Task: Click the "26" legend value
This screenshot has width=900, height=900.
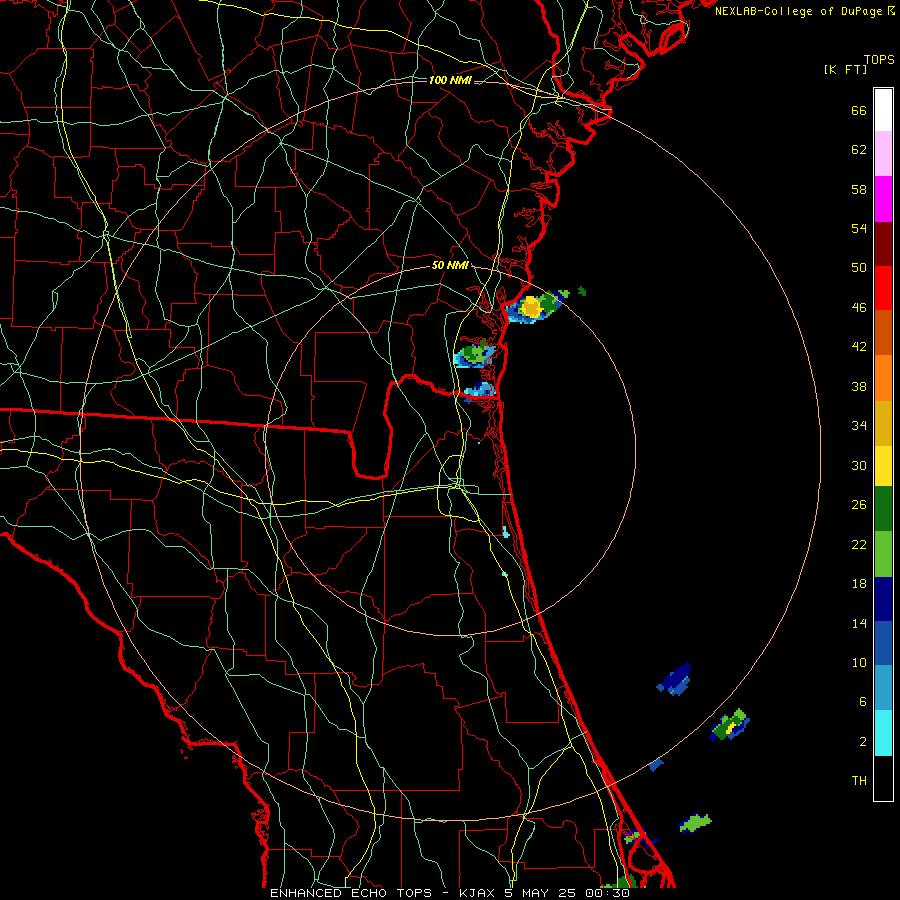Action: tap(859, 505)
